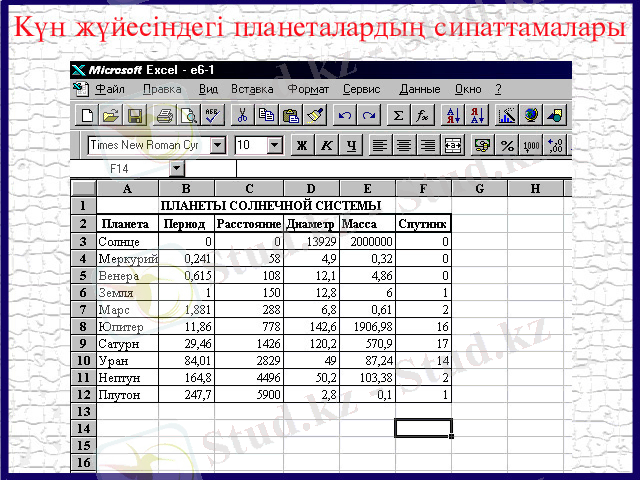Image resolution: width=640 pixels, height=480 pixels.
Task: Open the Name Box dropdown arrow
Action: [177, 168]
